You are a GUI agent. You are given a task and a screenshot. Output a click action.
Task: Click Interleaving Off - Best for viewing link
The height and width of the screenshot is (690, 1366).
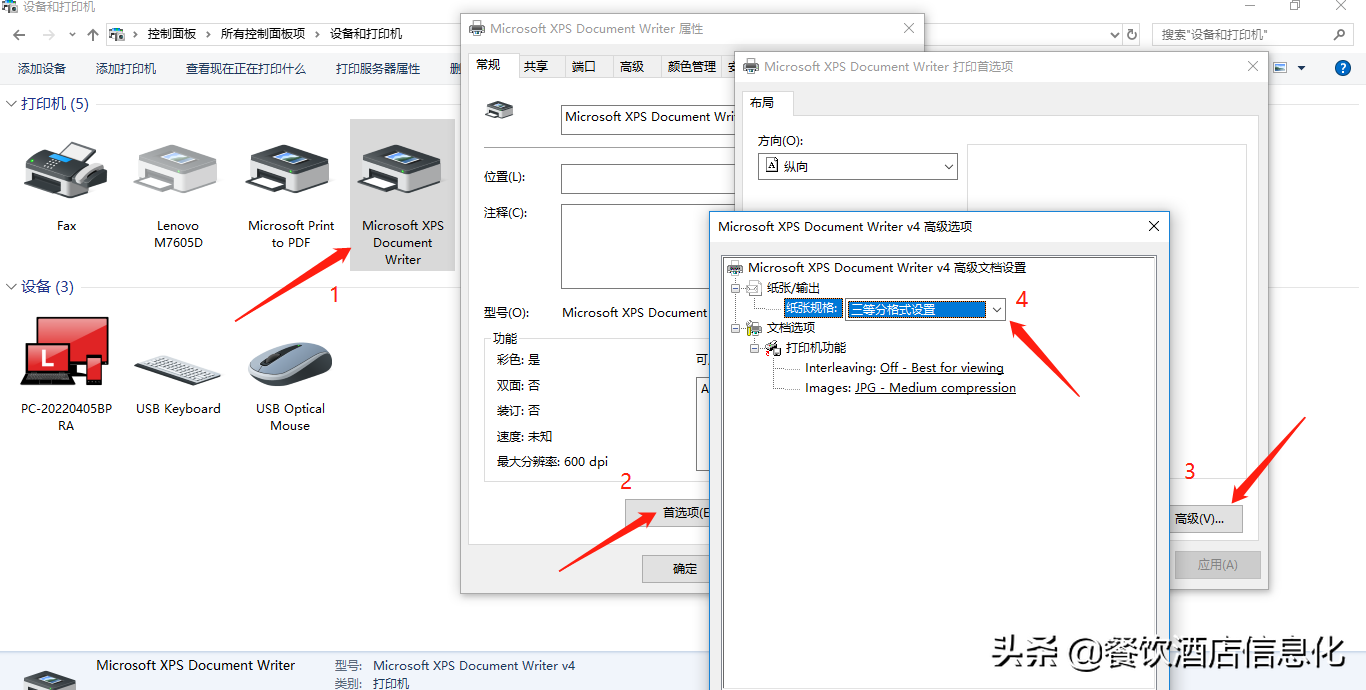(x=941, y=368)
